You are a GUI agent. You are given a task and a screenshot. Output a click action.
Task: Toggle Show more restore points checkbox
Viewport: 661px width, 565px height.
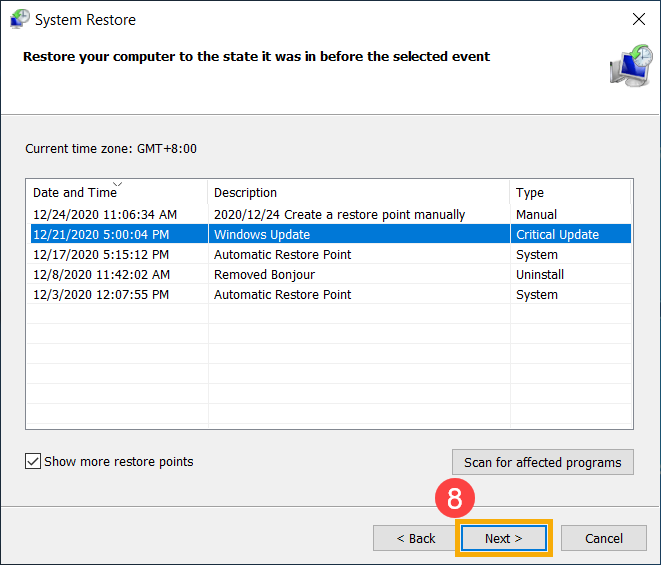point(35,462)
